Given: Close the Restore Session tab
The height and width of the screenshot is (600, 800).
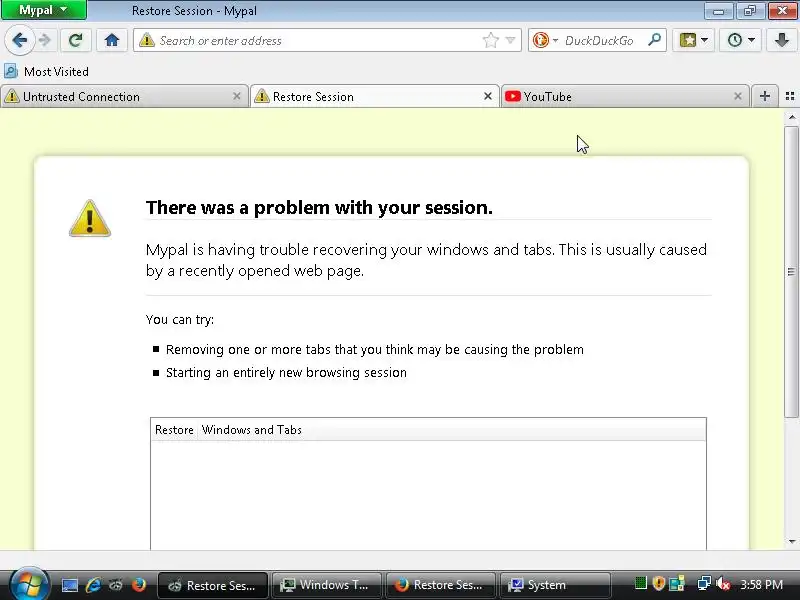Looking at the screenshot, I should click(488, 96).
